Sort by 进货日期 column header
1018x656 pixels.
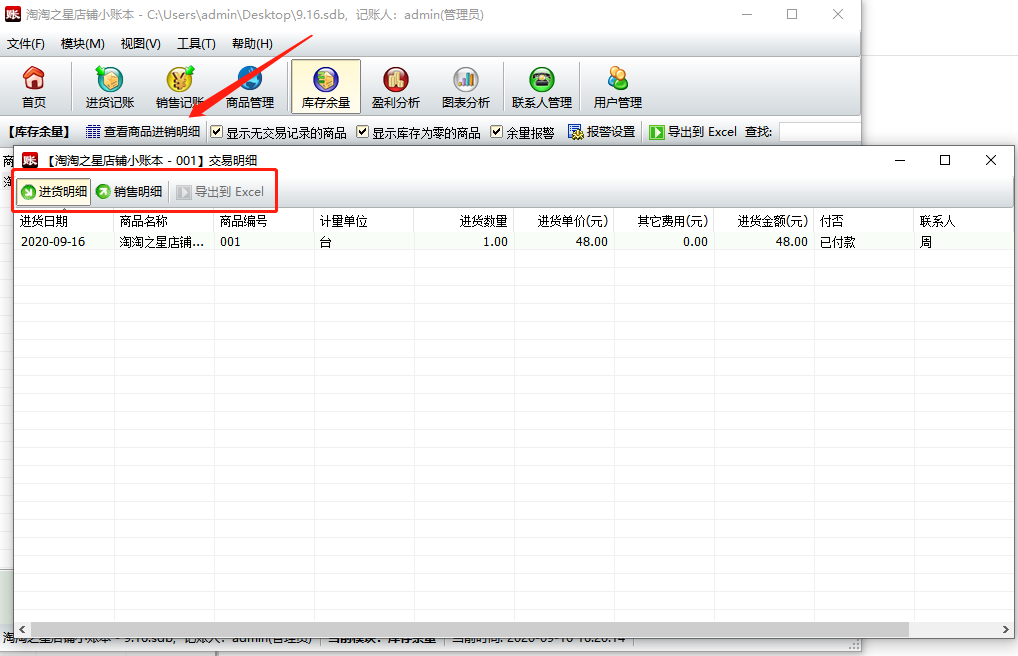(64, 221)
